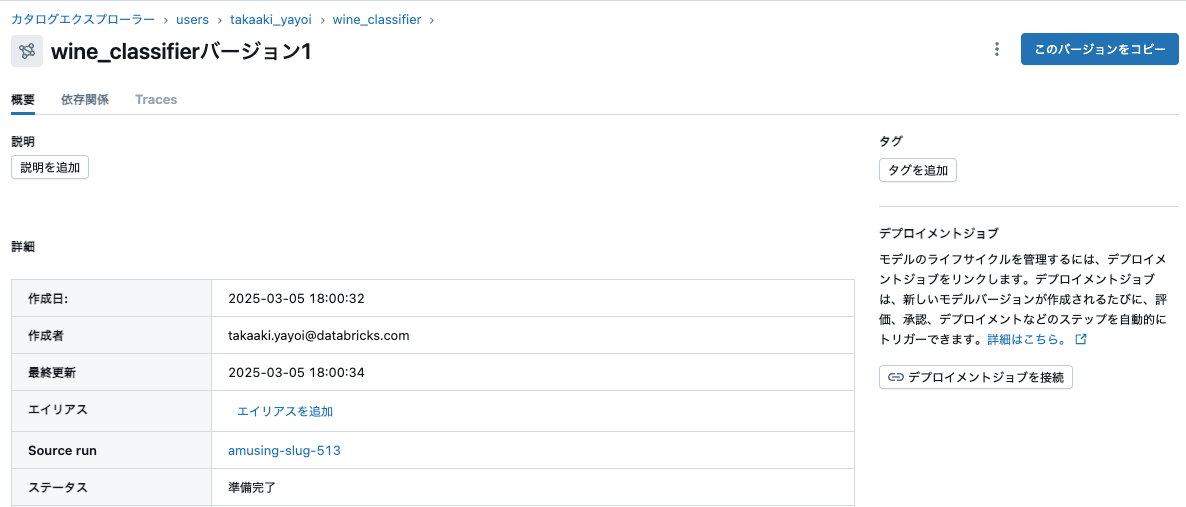Click the 作成日: row label

48,298
